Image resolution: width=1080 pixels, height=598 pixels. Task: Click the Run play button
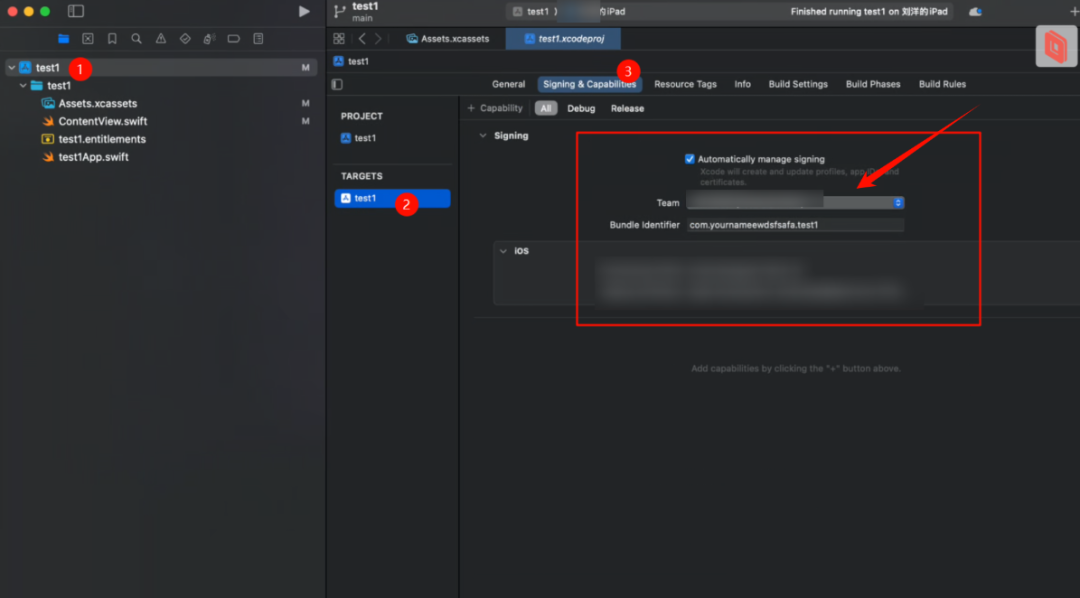point(304,11)
